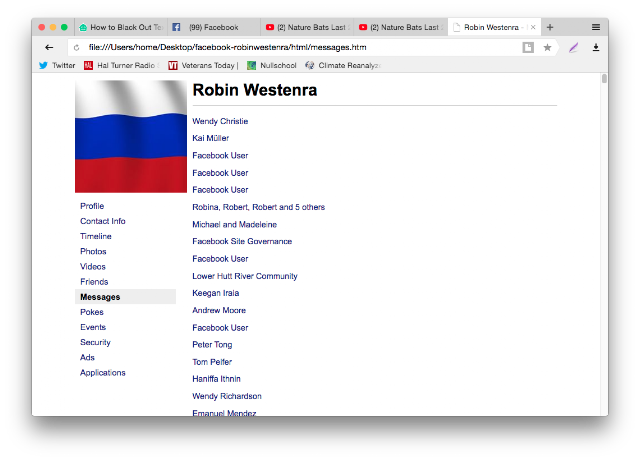Open the Videos sidebar link
640x461 pixels.
[93, 267]
